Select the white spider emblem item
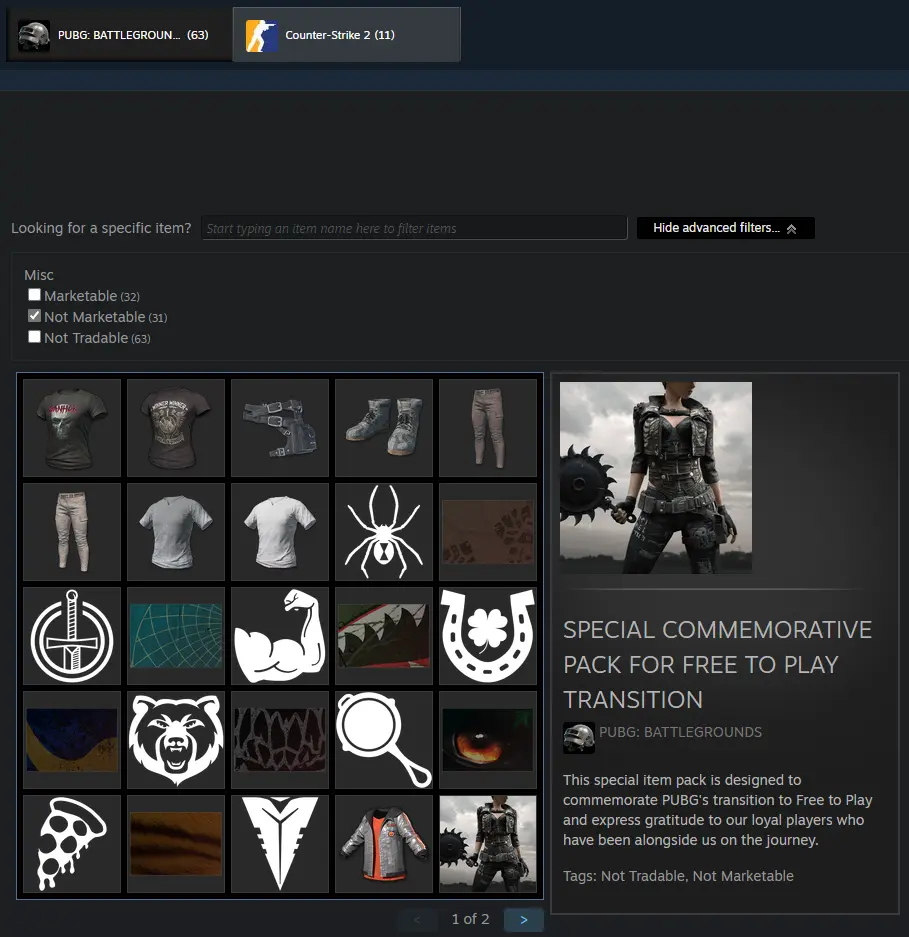The image size is (909, 937). coord(384,532)
